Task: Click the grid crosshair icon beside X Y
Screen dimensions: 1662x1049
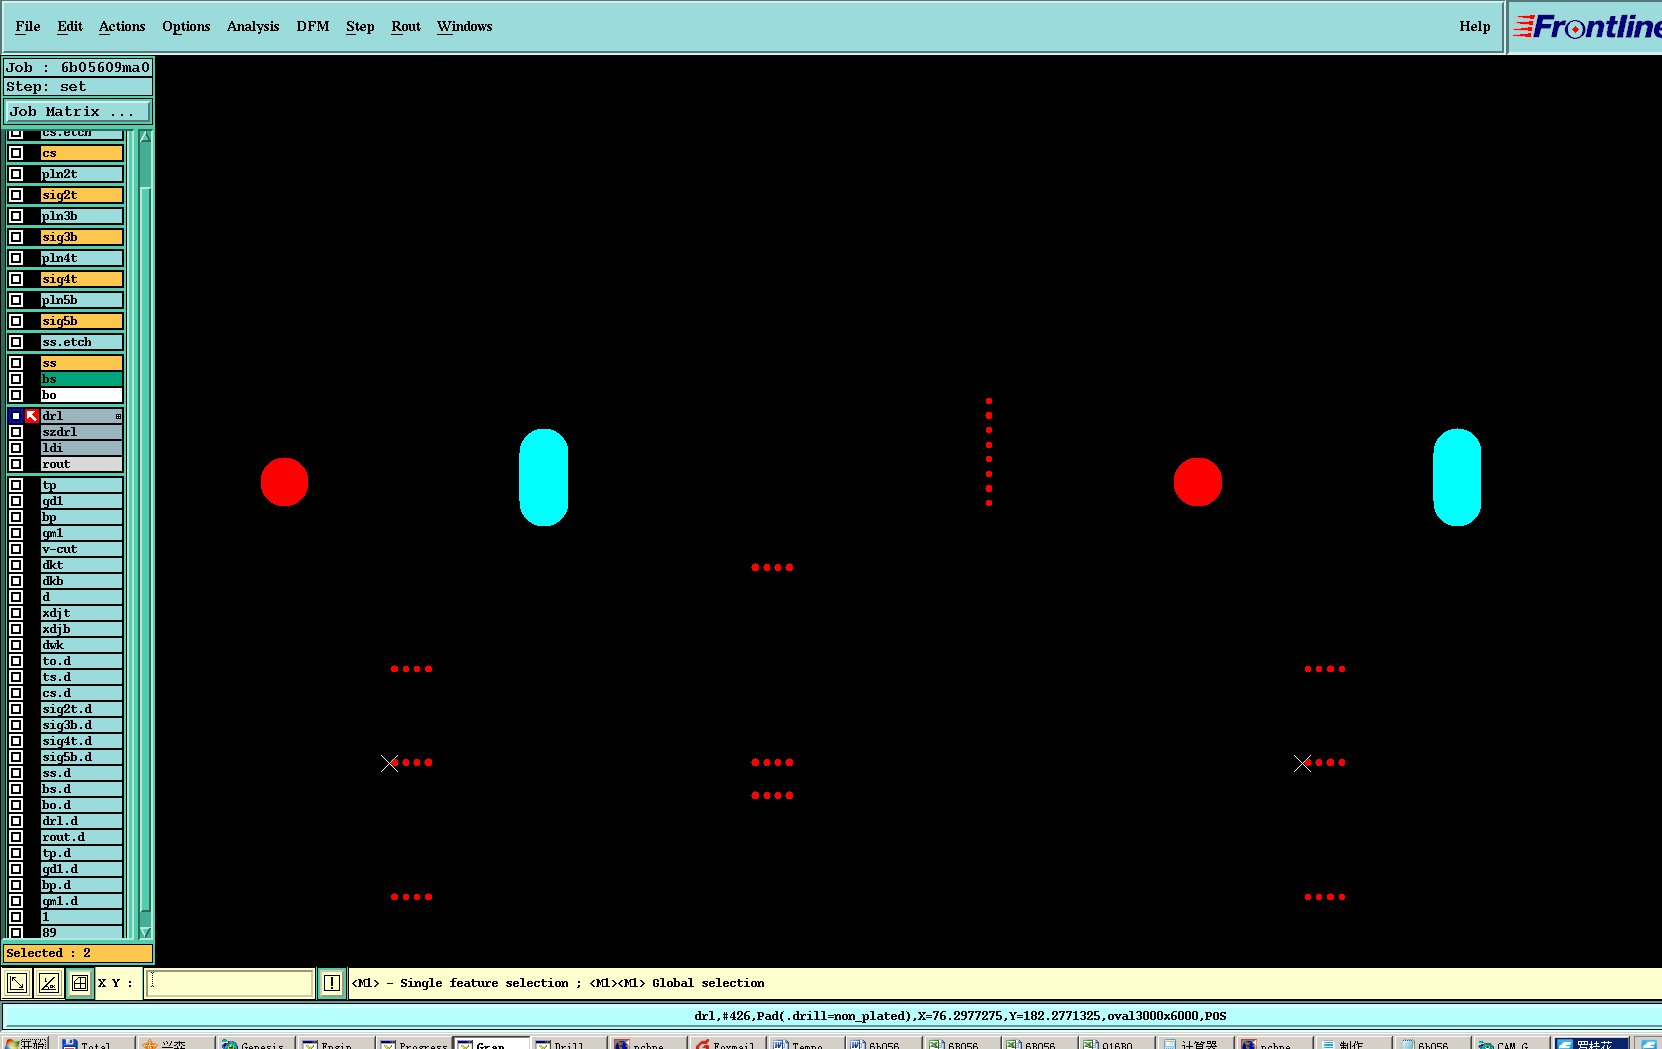Action: click(80, 983)
